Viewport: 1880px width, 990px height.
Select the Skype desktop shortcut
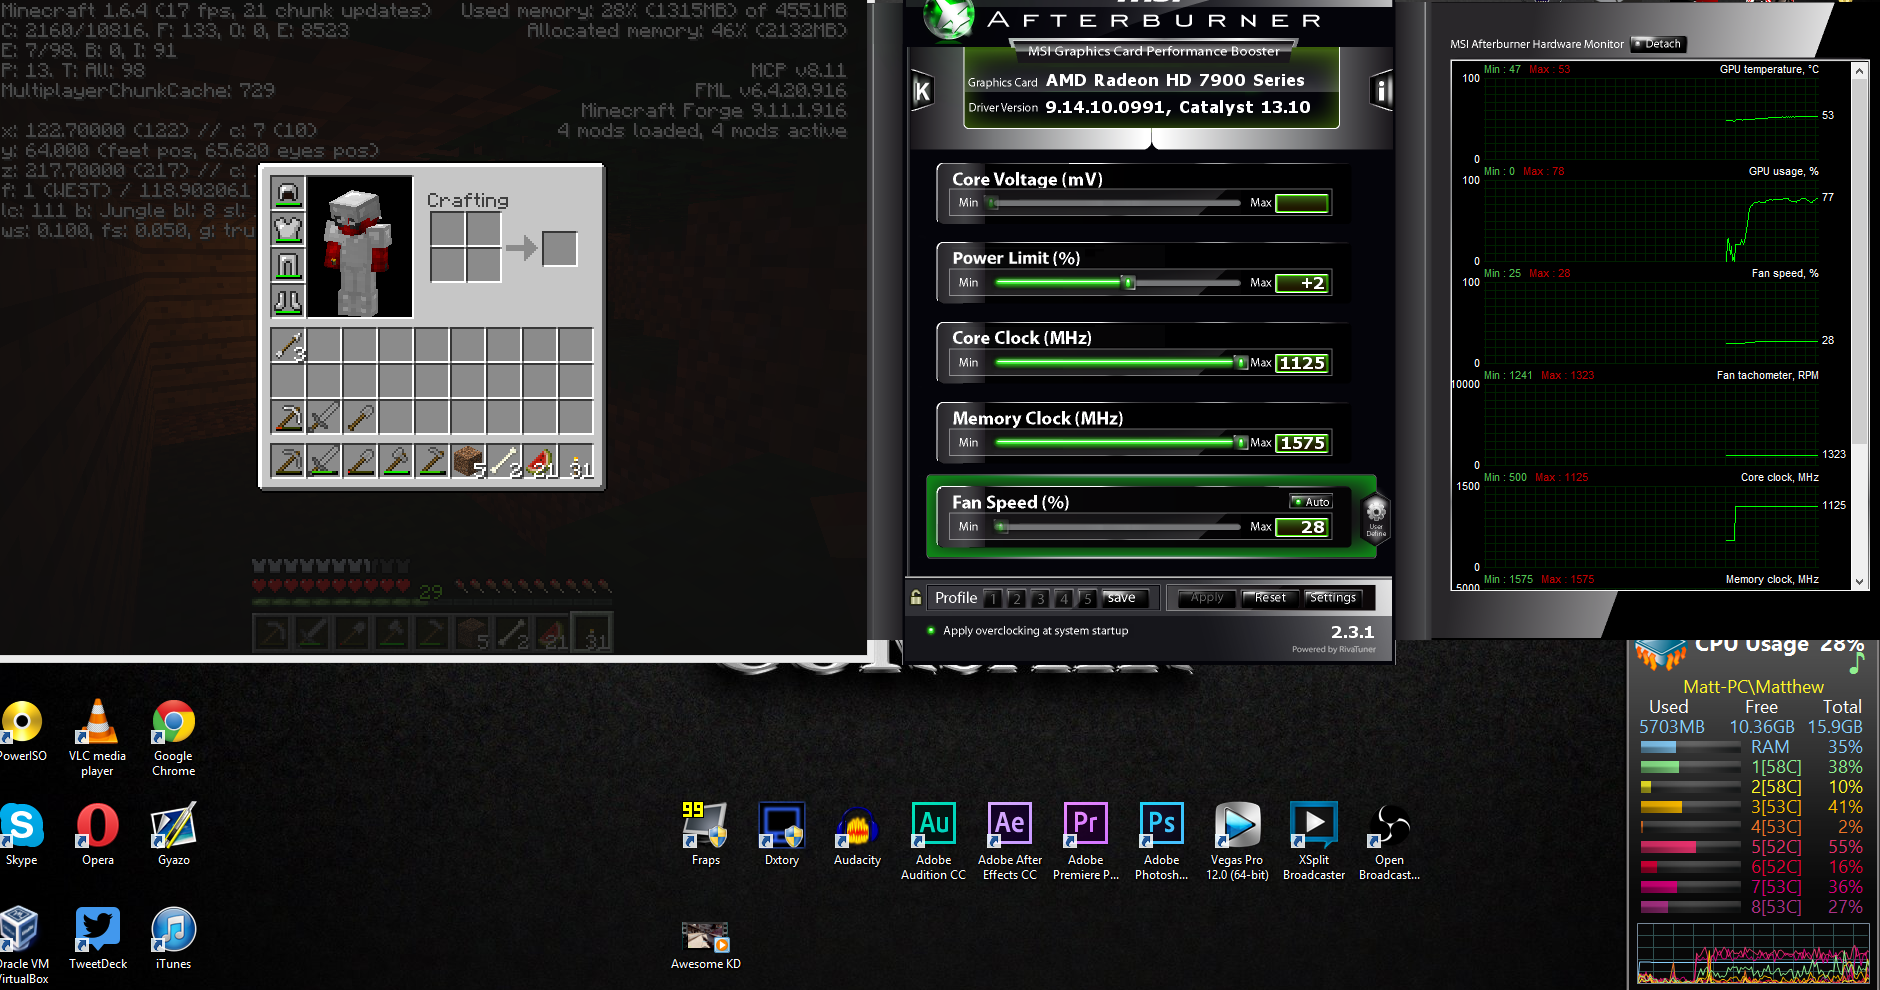(21, 835)
